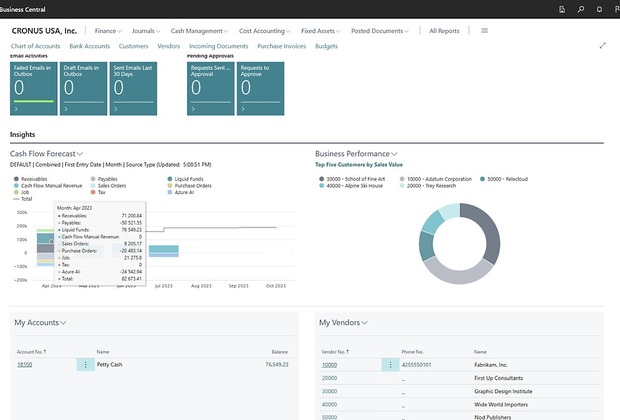The image size is (620, 420).
Task: Toggle Job legend item
Action: (21, 192)
